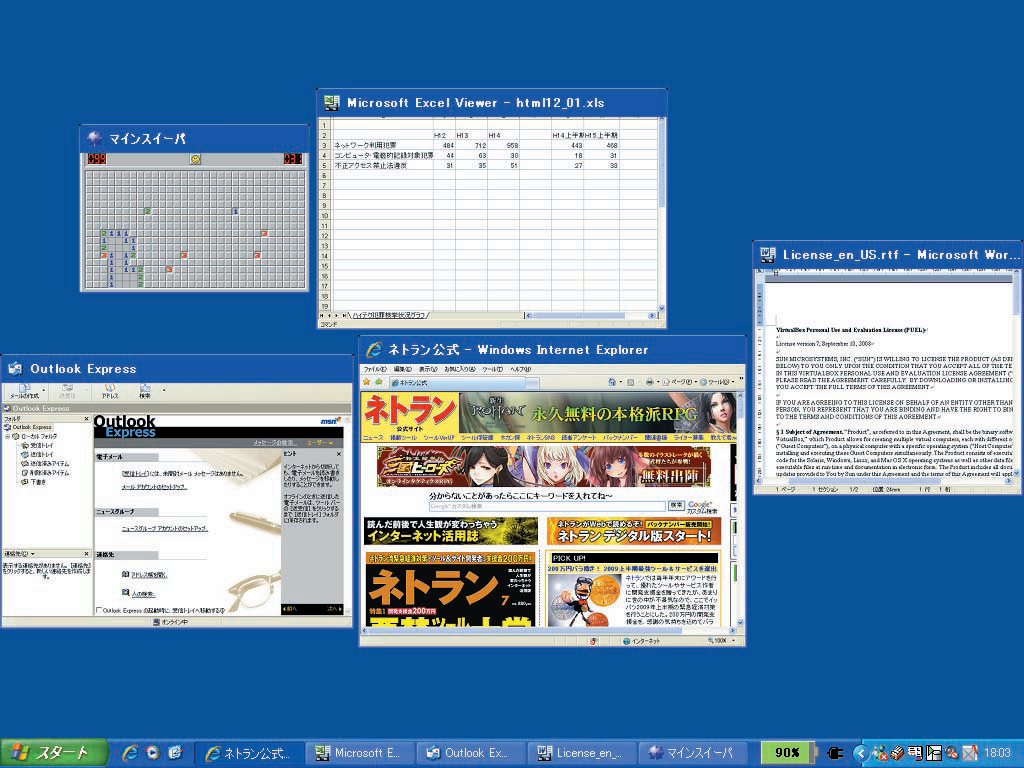Click the msn logo in Outlook Express
This screenshot has width=1024, height=768.
point(330,421)
